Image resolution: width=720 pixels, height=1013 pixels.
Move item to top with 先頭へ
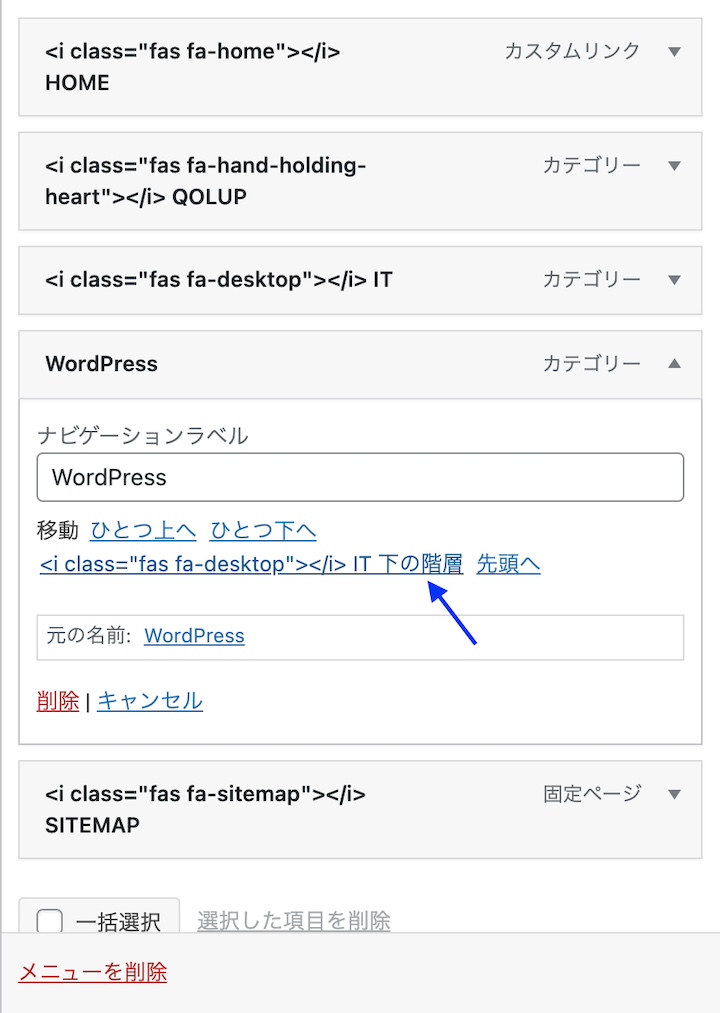point(508,564)
